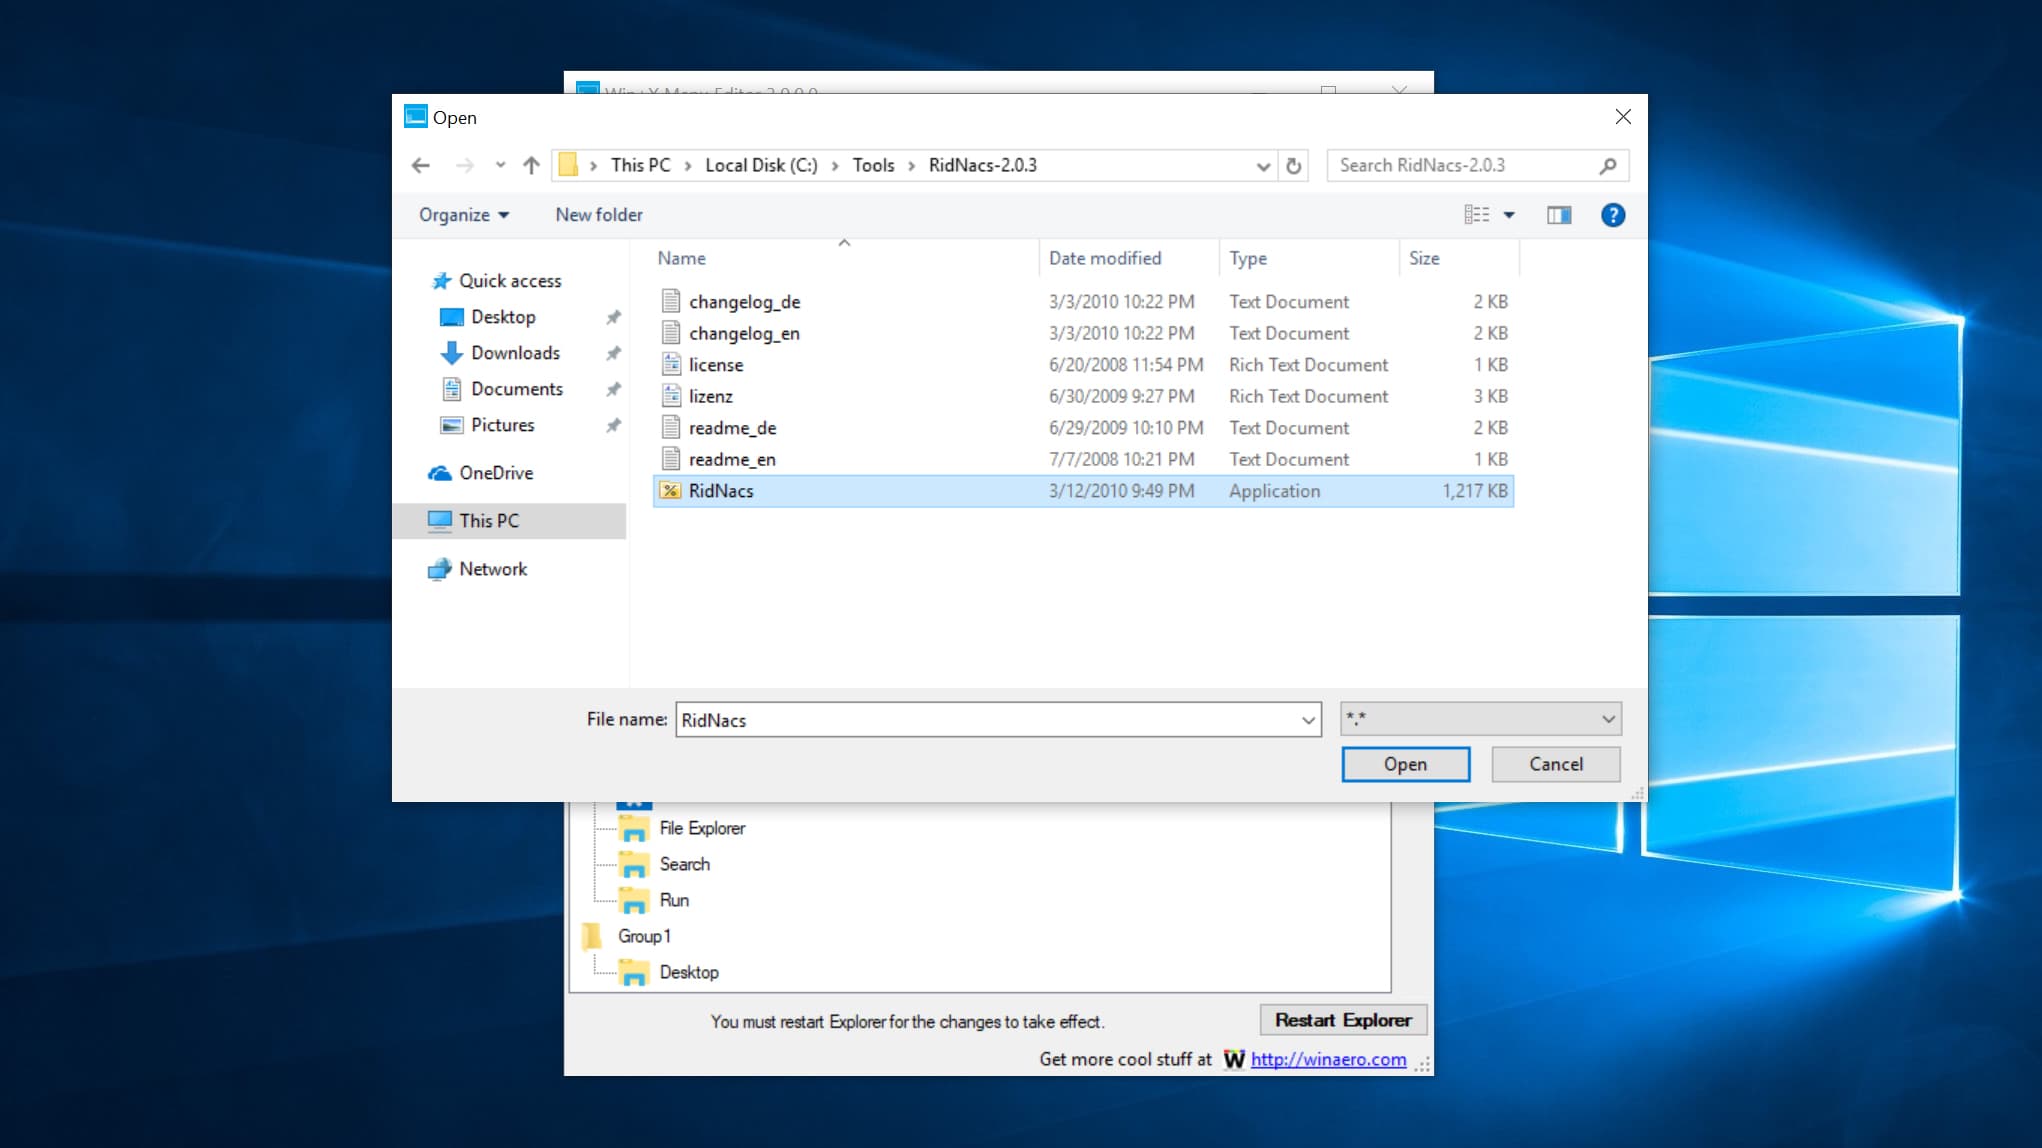Navigate to Pictures folder

502,425
